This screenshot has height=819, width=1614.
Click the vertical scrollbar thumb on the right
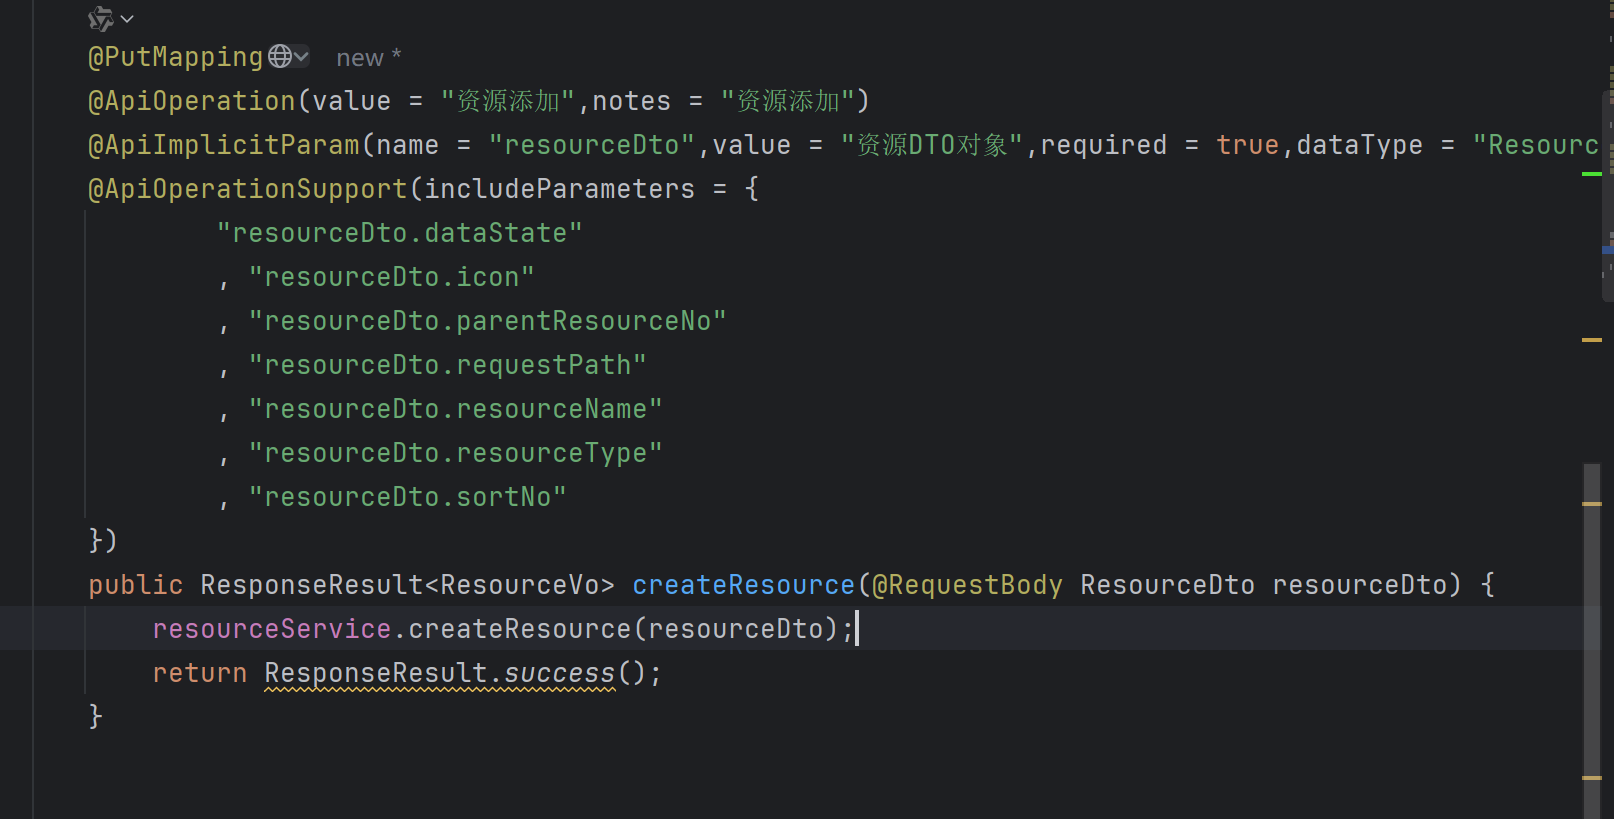coord(1592,641)
